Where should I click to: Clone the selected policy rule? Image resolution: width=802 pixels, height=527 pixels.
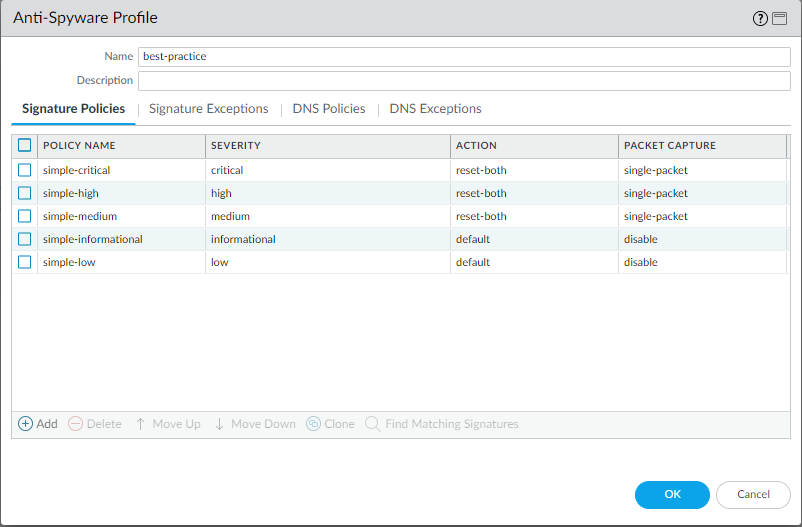pyautogui.click(x=313, y=424)
